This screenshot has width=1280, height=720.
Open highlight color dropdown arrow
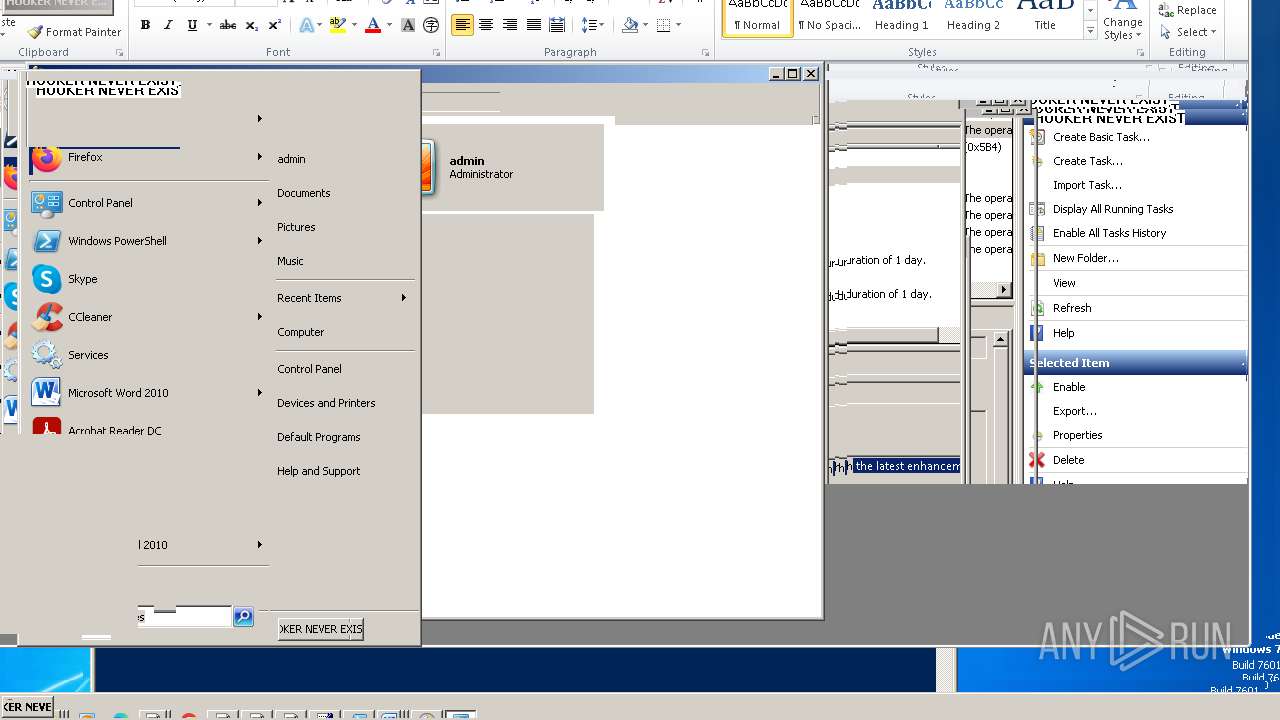pyautogui.click(x=353, y=25)
